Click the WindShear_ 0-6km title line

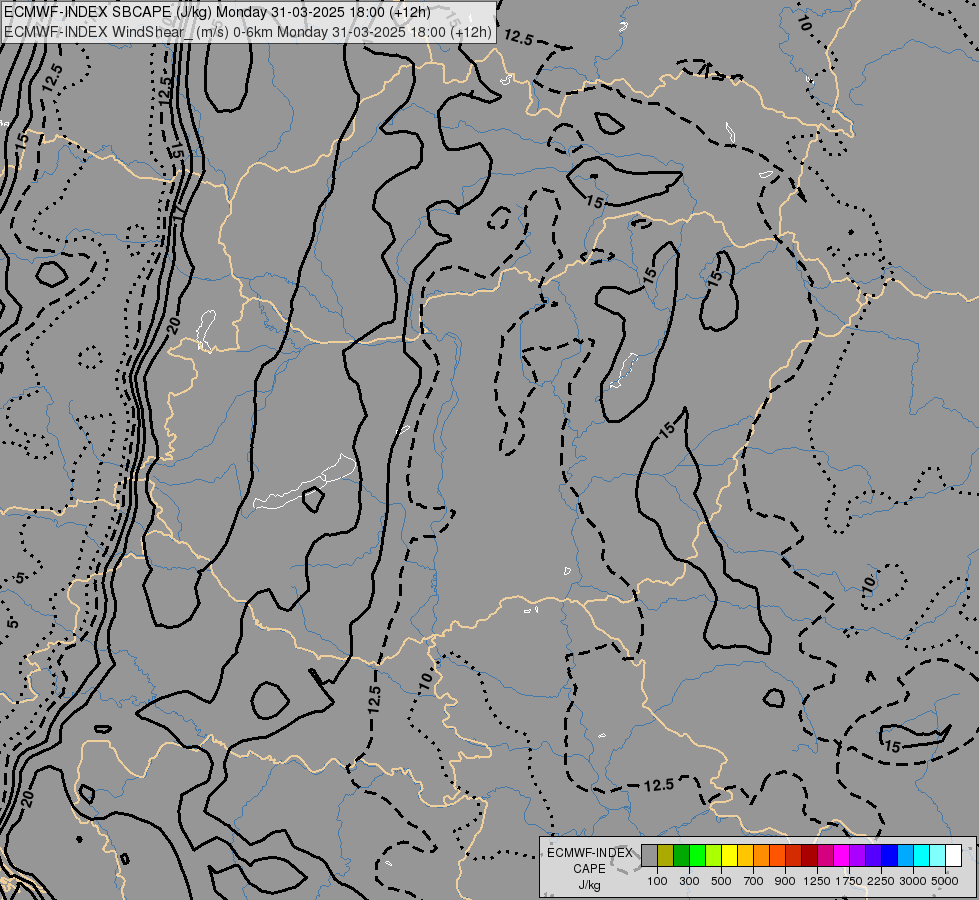pos(248,32)
